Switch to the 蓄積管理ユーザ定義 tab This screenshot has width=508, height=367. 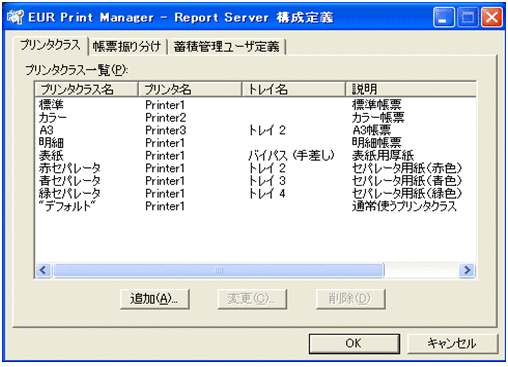[226, 46]
